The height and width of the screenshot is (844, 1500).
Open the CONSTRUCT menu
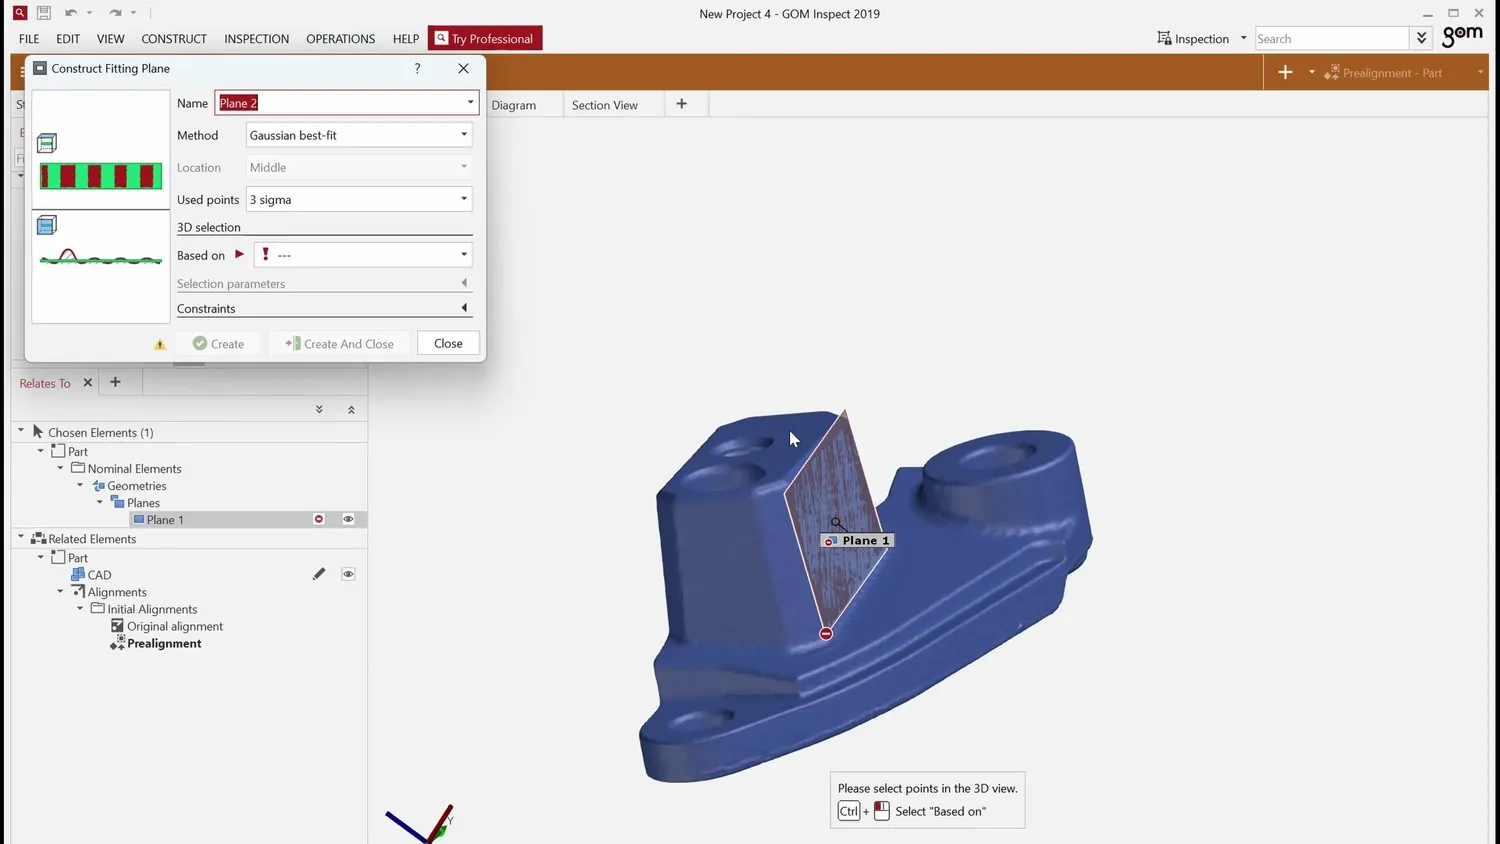pyautogui.click(x=174, y=39)
